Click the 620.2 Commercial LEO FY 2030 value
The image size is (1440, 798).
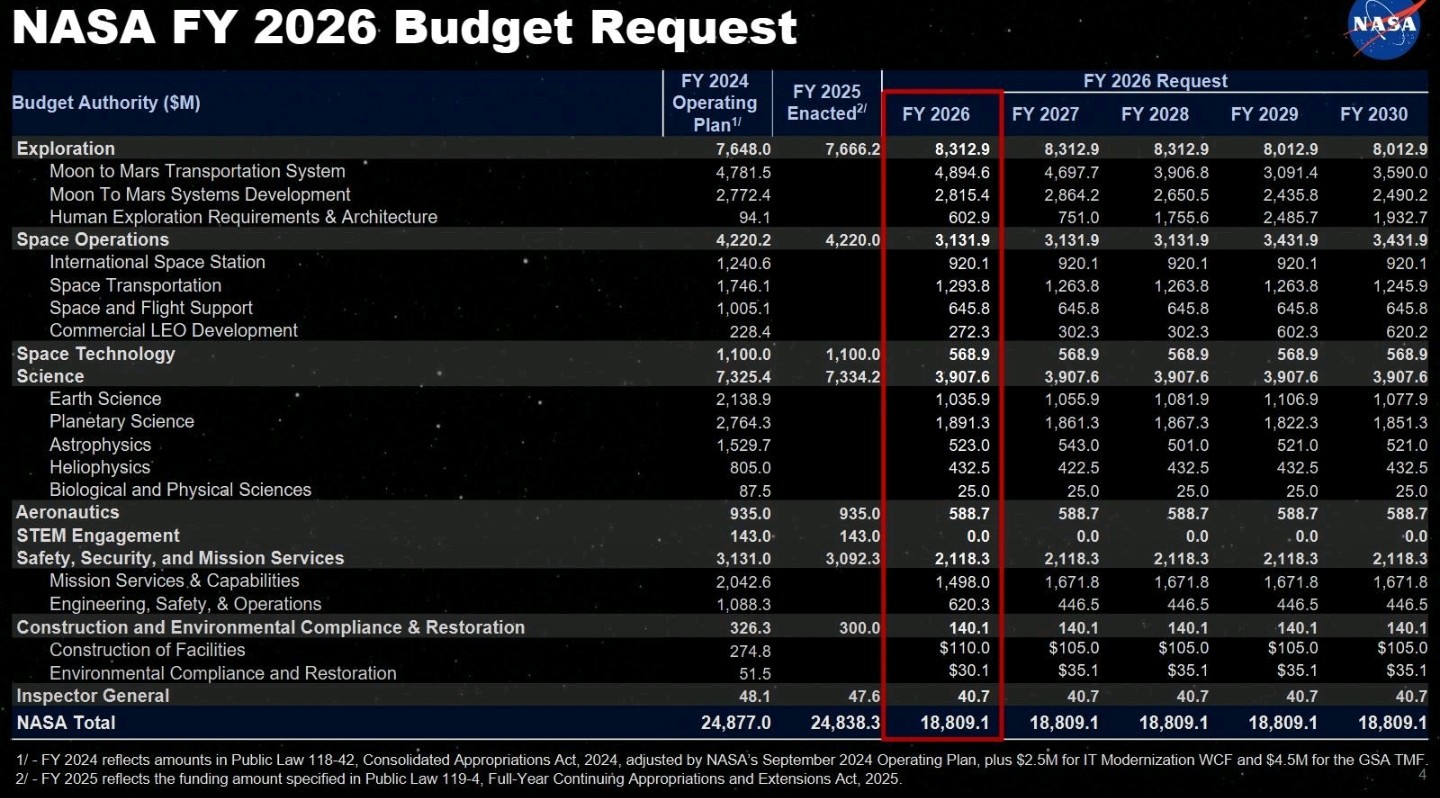click(x=1407, y=331)
